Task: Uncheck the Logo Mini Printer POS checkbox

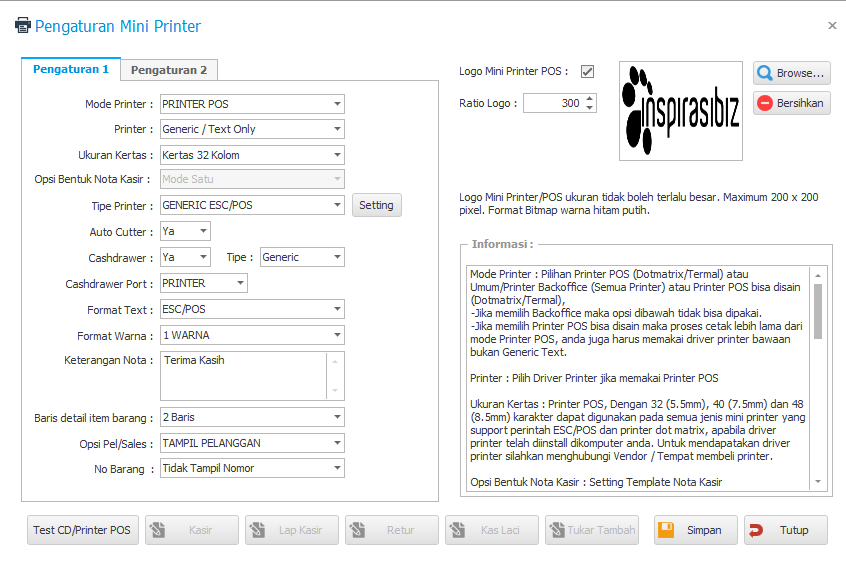Action: (x=587, y=72)
